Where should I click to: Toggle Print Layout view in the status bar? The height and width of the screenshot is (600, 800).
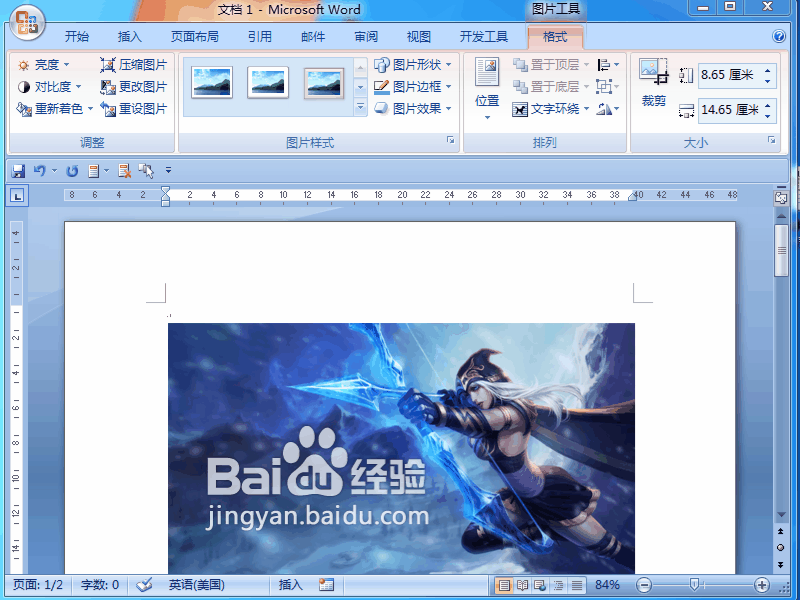pos(504,584)
